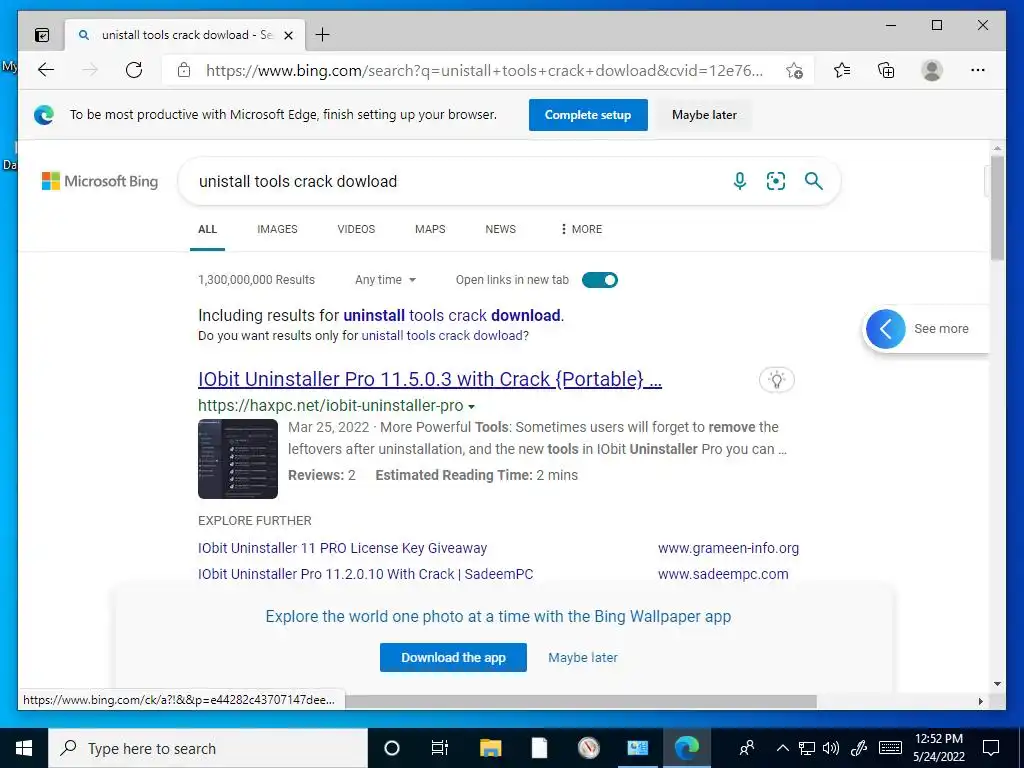Click the scroll right arrow
The height and width of the screenshot is (768, 1024).
980,701
